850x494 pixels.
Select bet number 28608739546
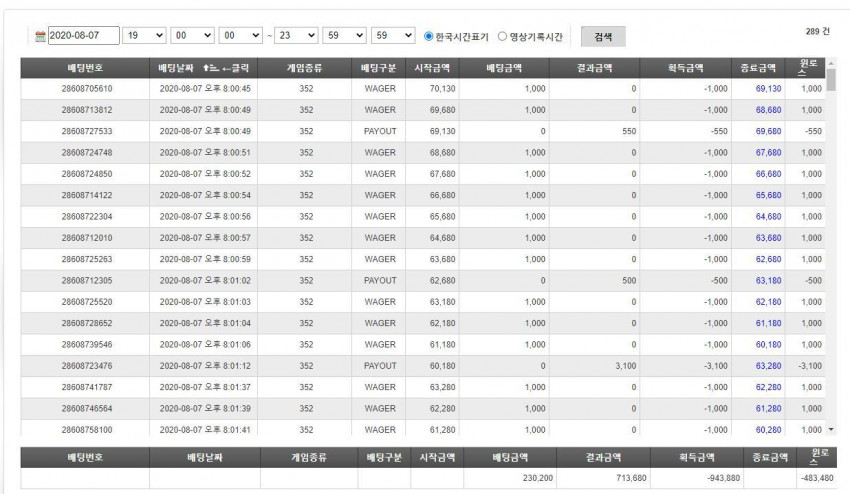pyautogui.click(x=87, y=344)
